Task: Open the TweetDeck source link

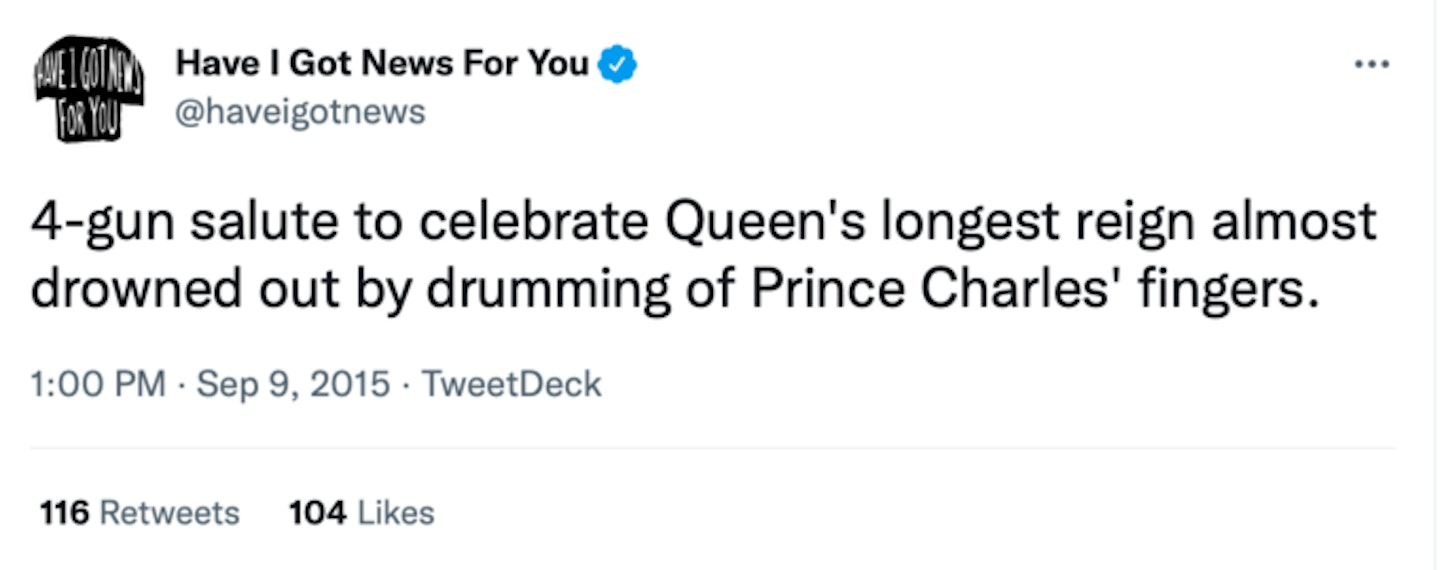Action: point(511,384)
